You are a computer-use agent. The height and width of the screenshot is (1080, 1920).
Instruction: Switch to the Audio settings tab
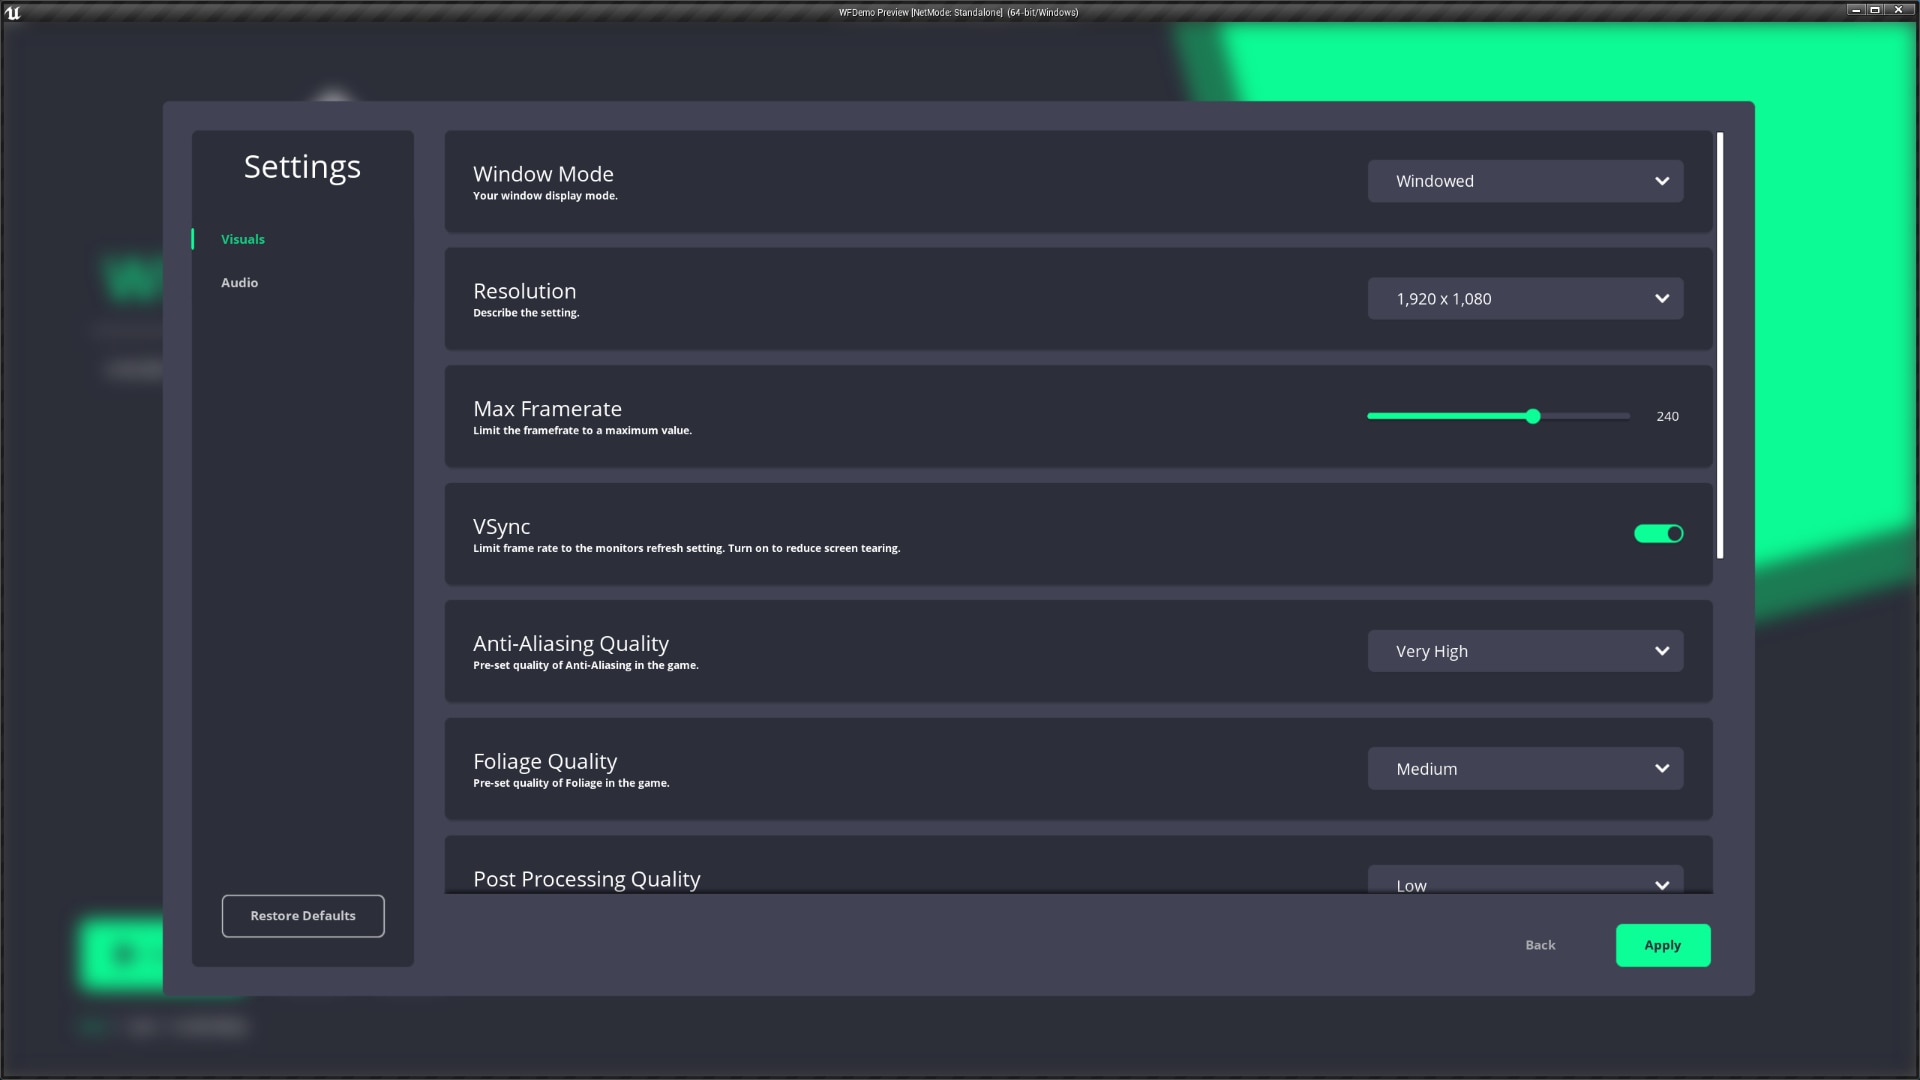click(x=239, y=282)
